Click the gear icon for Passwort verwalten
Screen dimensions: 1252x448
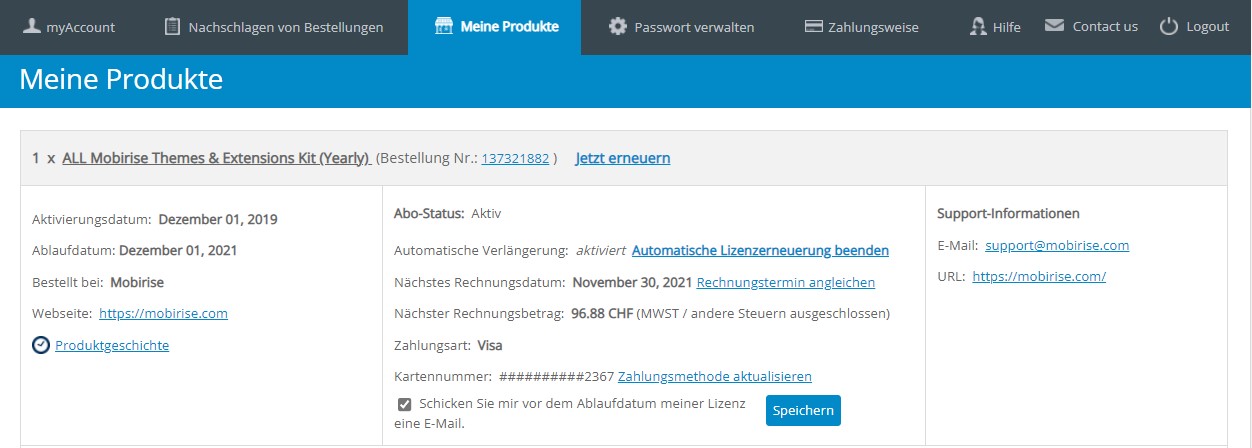tap(618, 26)
